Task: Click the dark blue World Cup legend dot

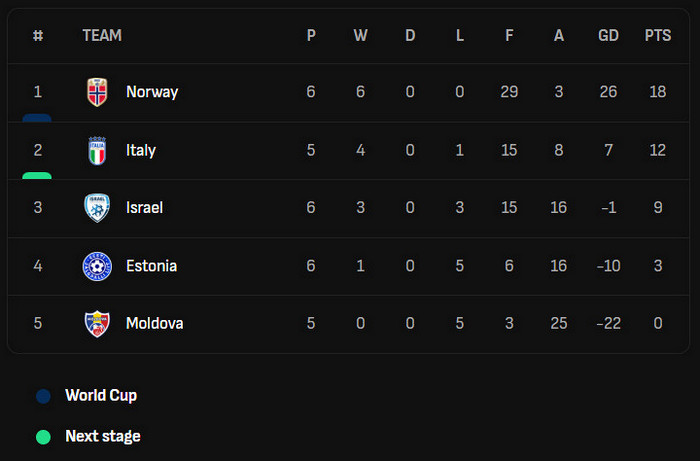Action: click(43, 396)
